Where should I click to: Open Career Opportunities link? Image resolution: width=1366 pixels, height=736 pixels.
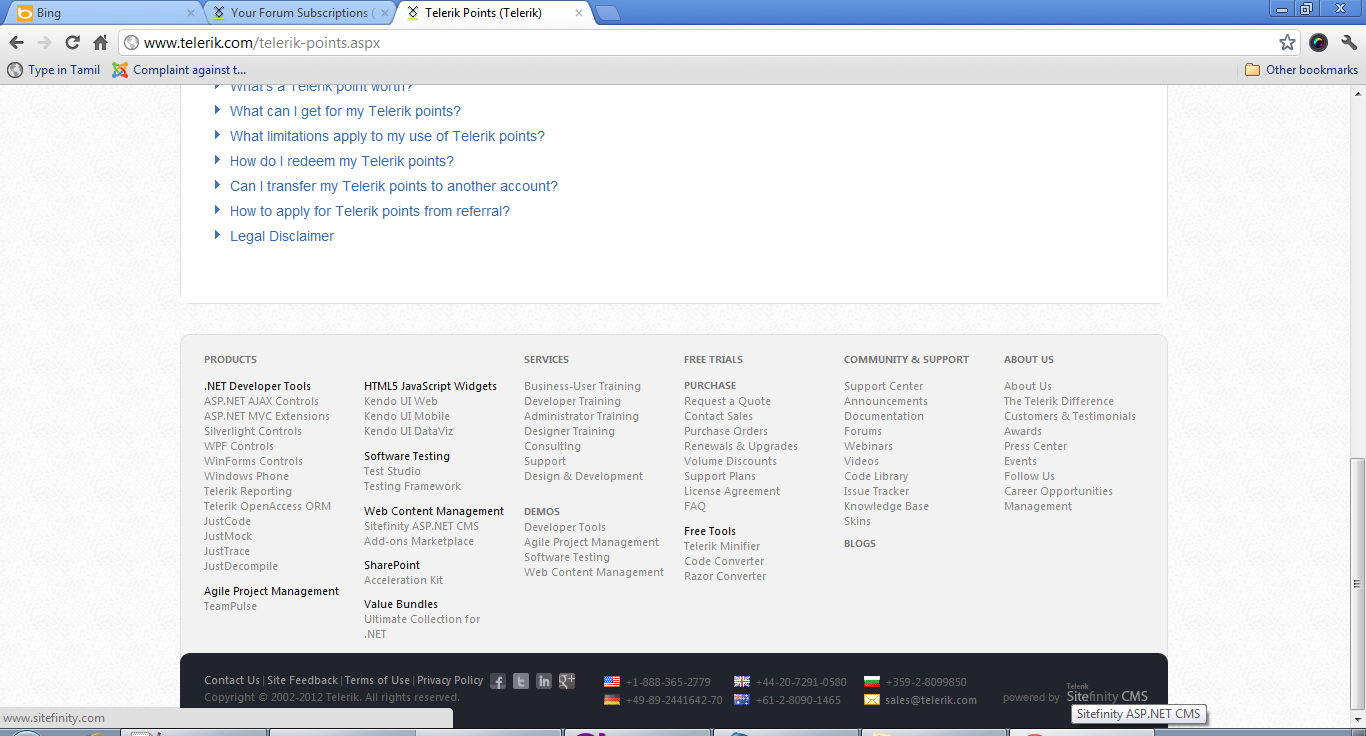[x=1058, y=491]
